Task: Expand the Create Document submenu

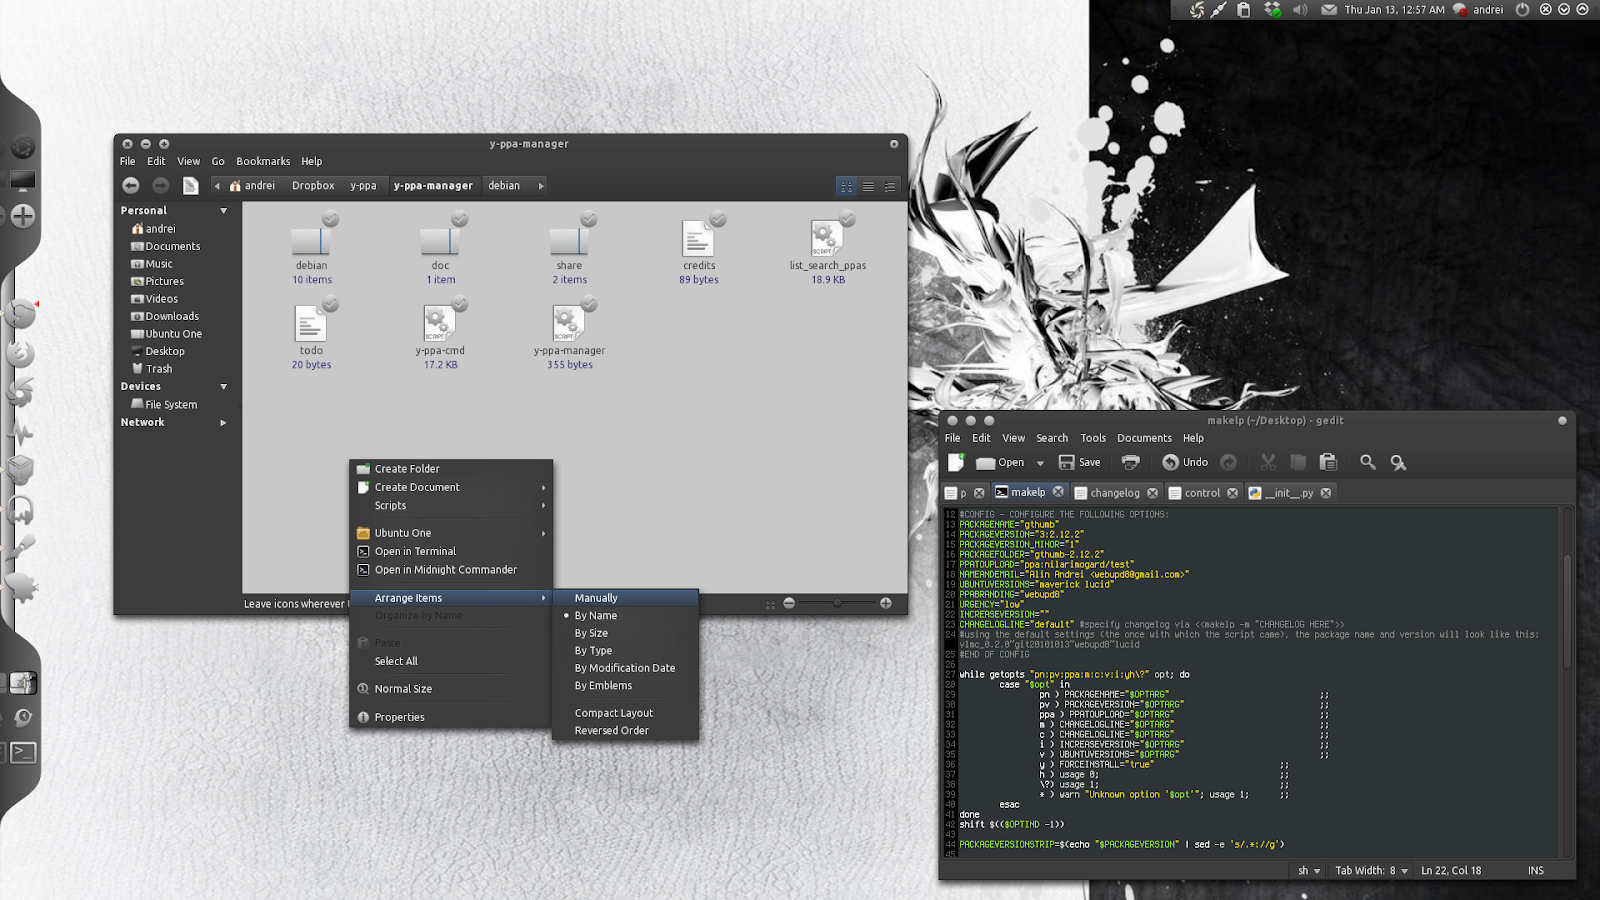Action: [x=451, y=488]
